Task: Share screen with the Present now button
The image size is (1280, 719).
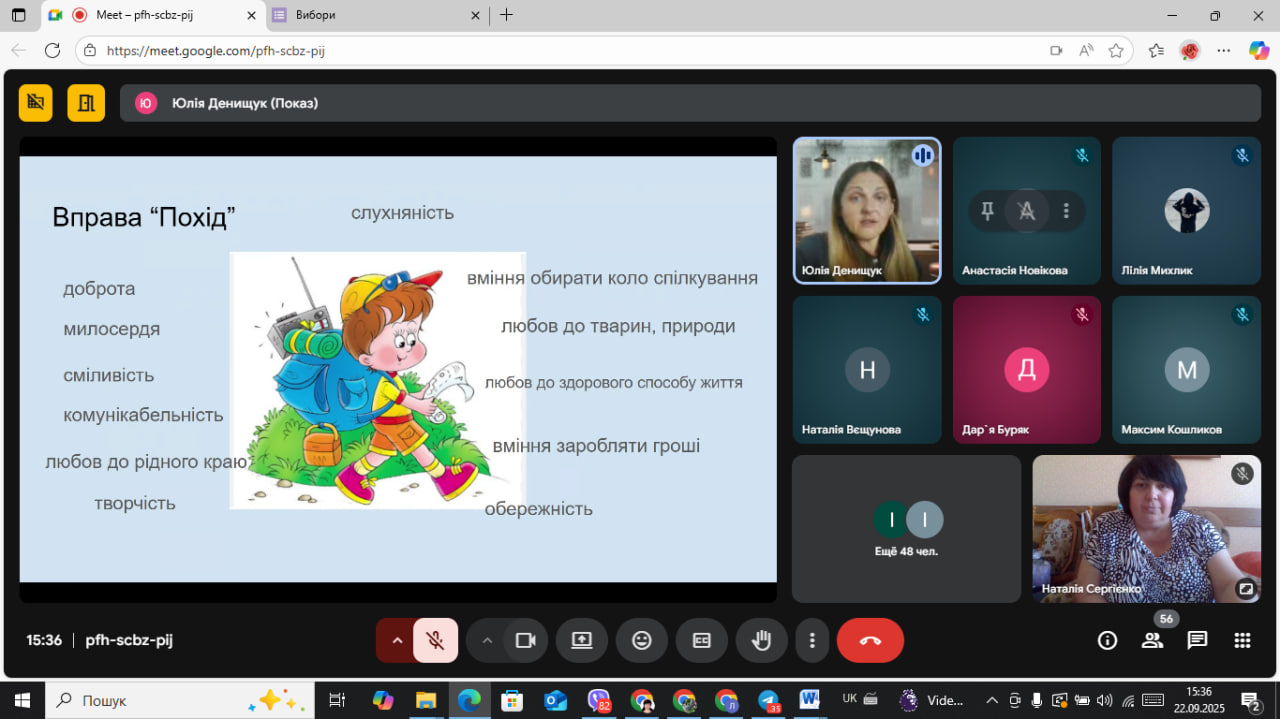Action: (x=582, y=641)
